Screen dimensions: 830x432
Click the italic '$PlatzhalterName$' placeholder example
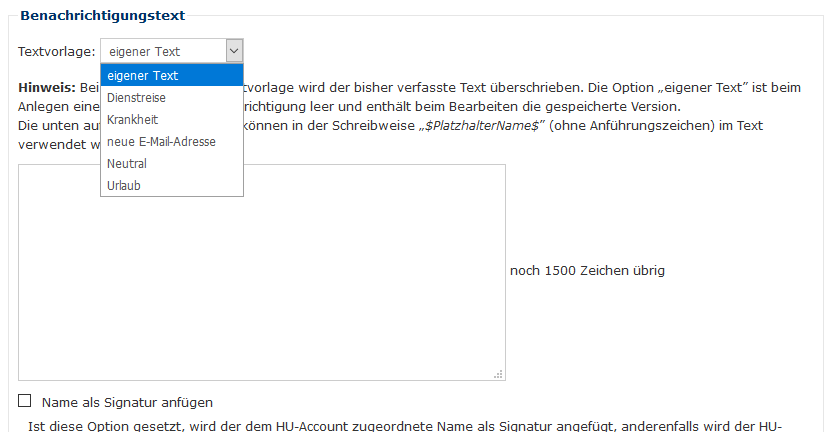pyautogui.click(x=481, y=126)
